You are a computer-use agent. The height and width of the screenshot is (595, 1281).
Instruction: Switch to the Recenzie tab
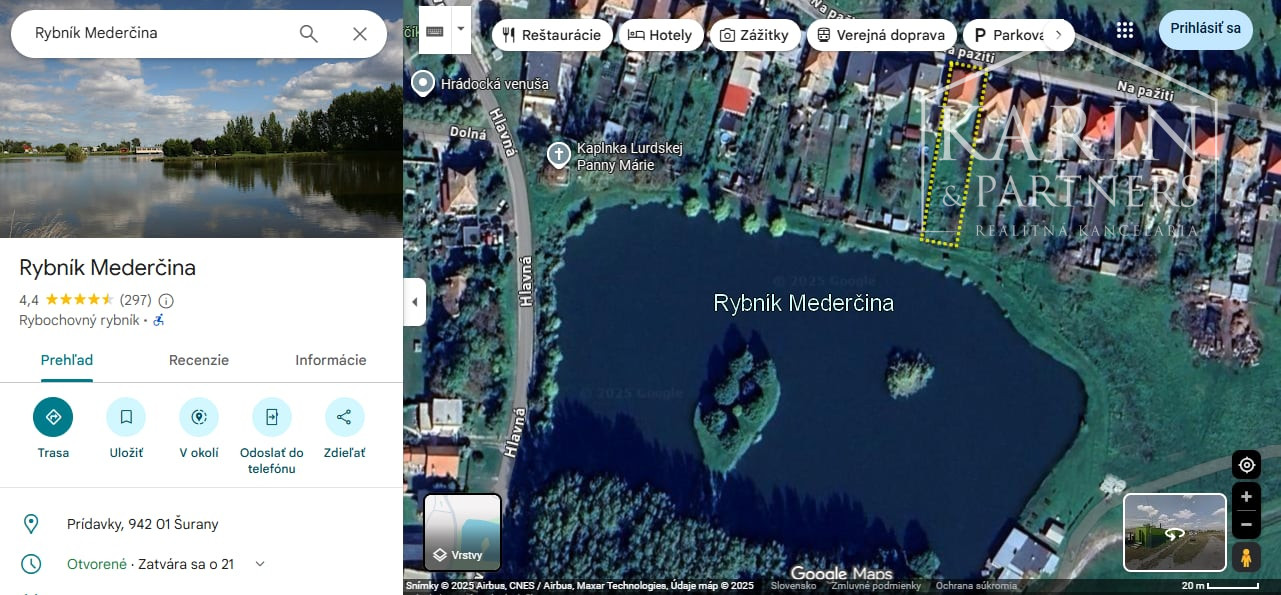[x=198, y=360]
